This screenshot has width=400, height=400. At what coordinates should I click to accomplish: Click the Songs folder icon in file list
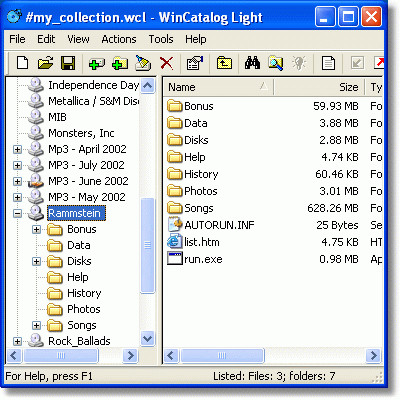(x=175, y=208)
